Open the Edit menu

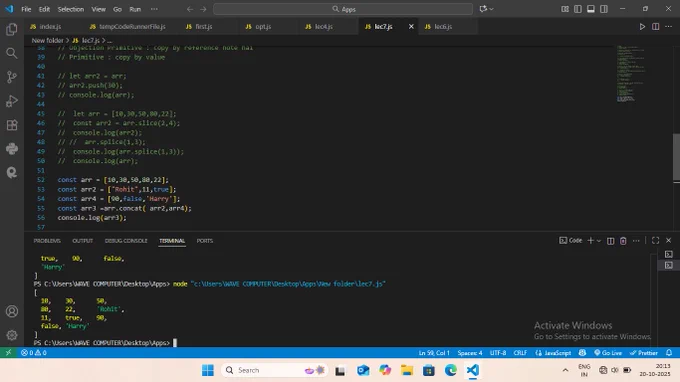click(44, 9)
